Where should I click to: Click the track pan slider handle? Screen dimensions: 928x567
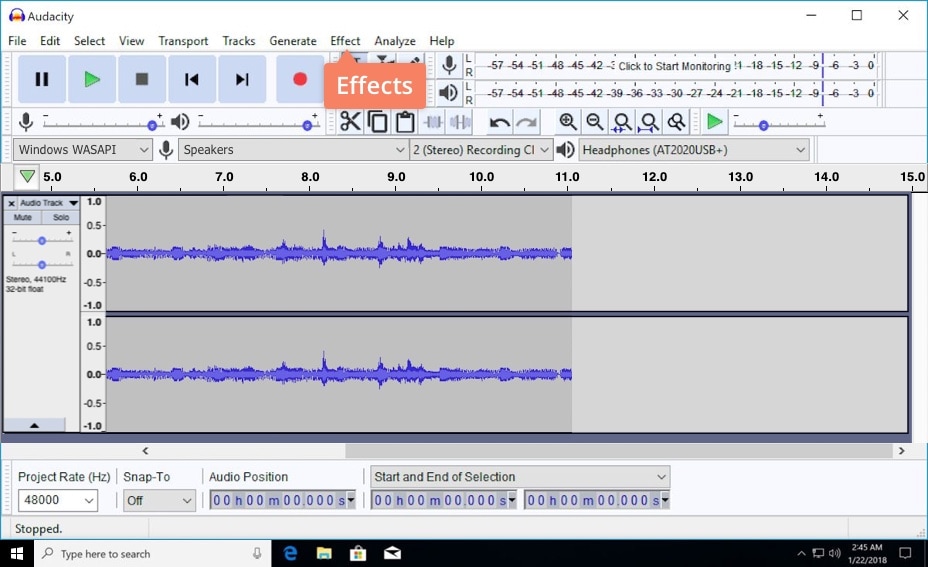[x=41, y=265]
